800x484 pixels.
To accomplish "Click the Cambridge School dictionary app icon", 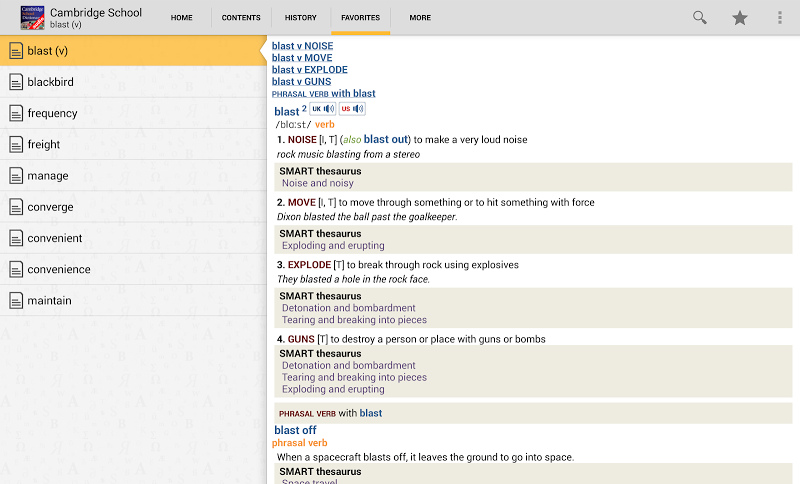I will point(32,17).
